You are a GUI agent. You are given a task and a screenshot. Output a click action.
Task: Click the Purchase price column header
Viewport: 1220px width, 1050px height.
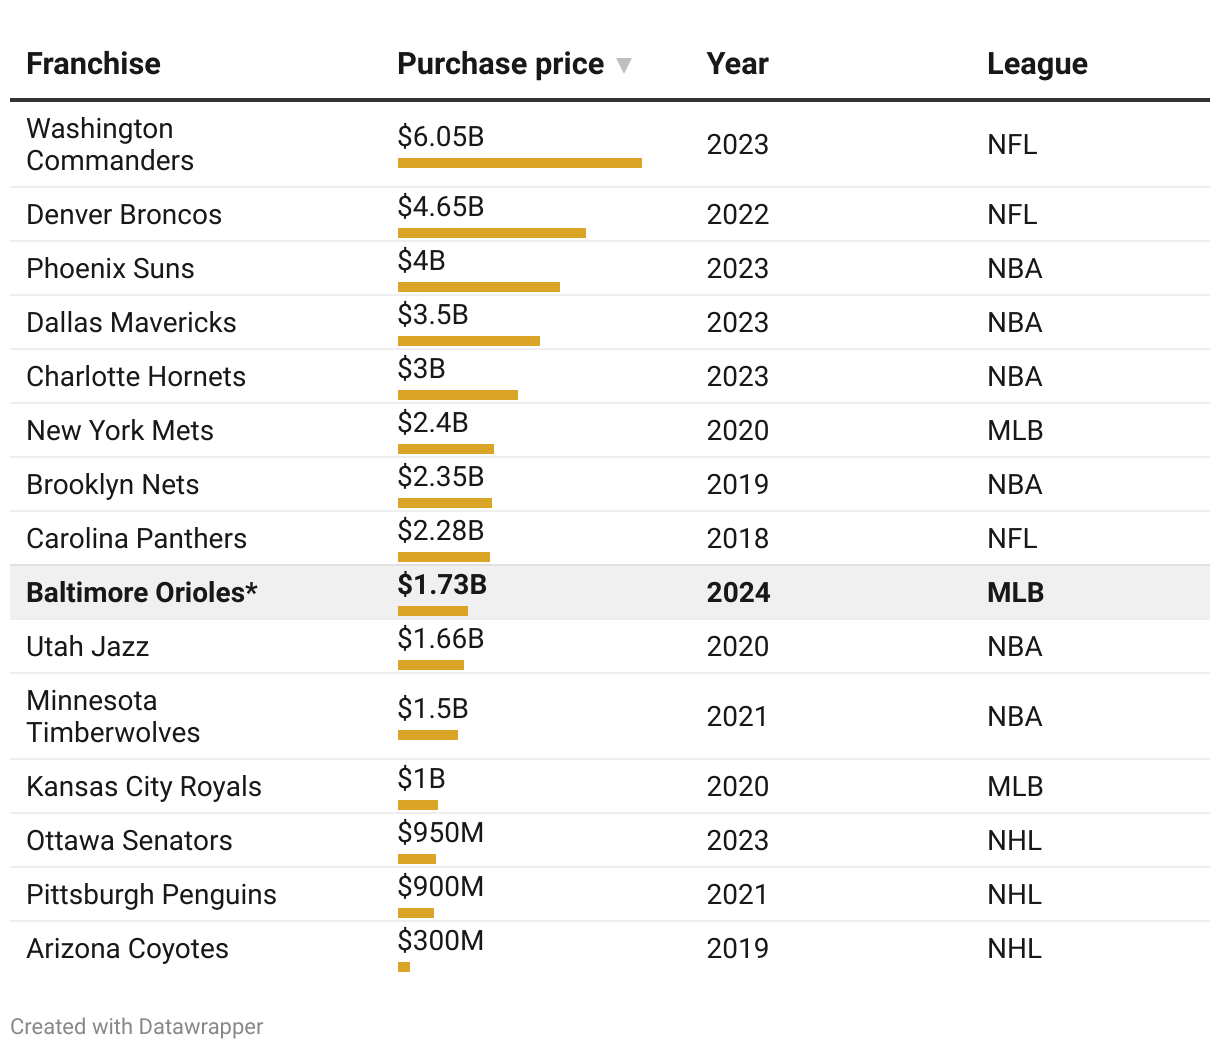(x=500, y=64)
